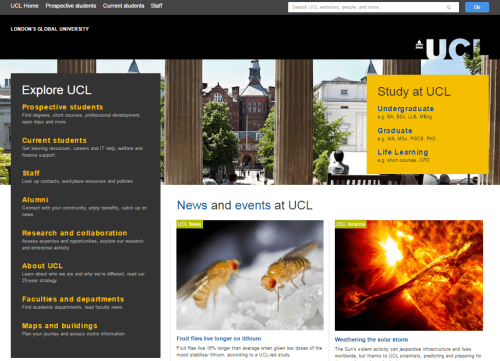Open 'Fruit flies live longer on lithium' article
500x361 pixels.
coord(219,338)
